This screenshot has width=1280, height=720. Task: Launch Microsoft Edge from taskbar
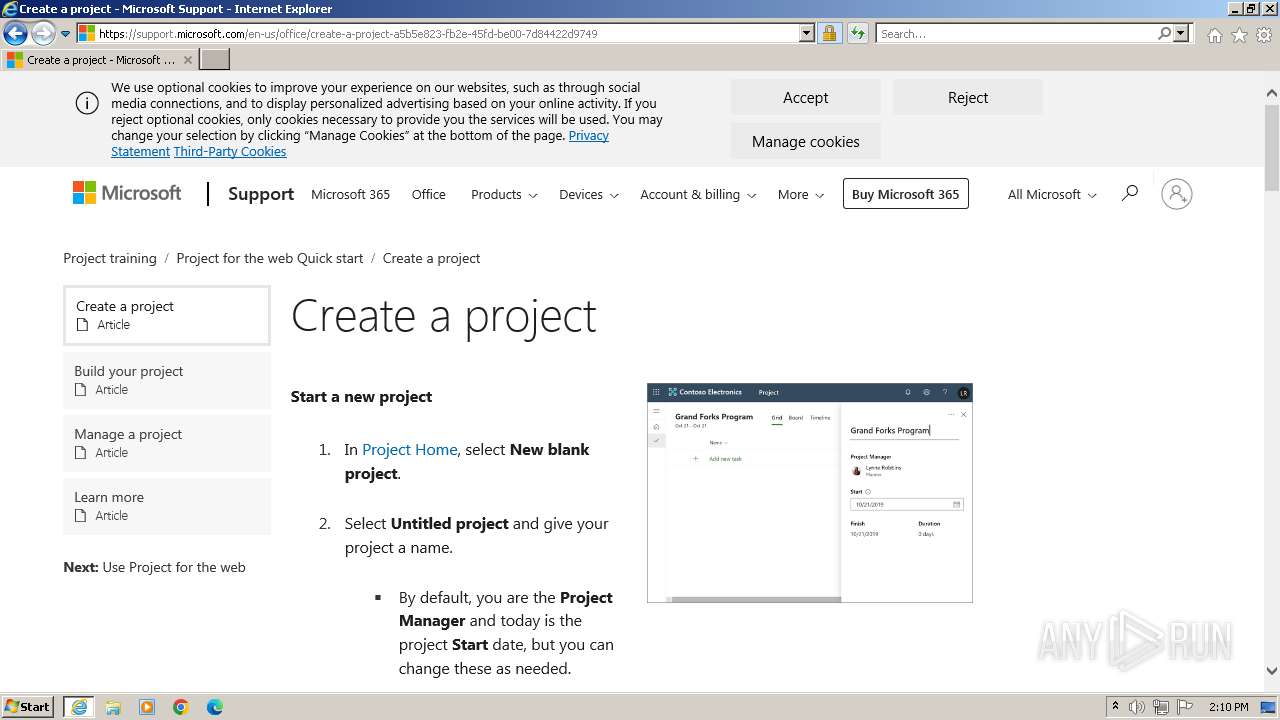(215, 707)
